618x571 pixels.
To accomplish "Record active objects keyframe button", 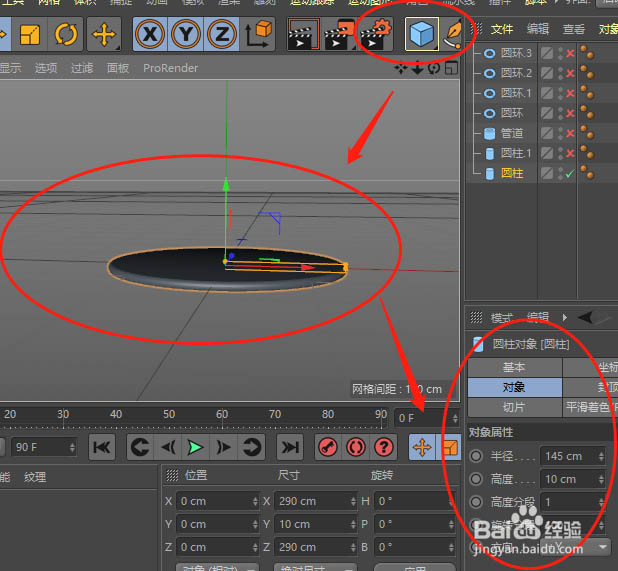I will [328, 447].
